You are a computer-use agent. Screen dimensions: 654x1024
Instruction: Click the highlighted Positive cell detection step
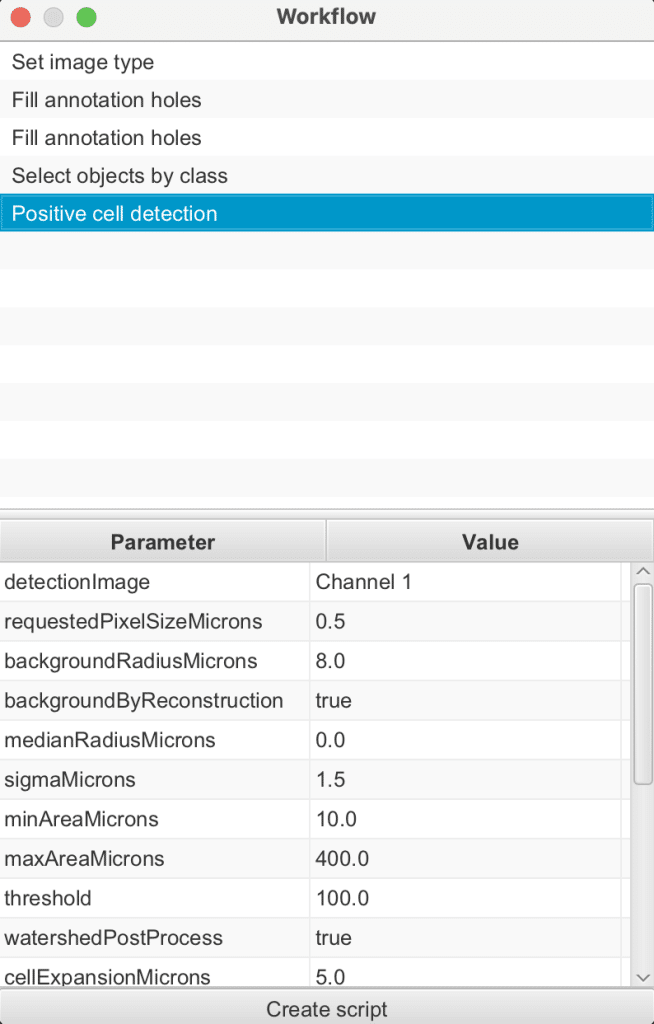[114, 214]
